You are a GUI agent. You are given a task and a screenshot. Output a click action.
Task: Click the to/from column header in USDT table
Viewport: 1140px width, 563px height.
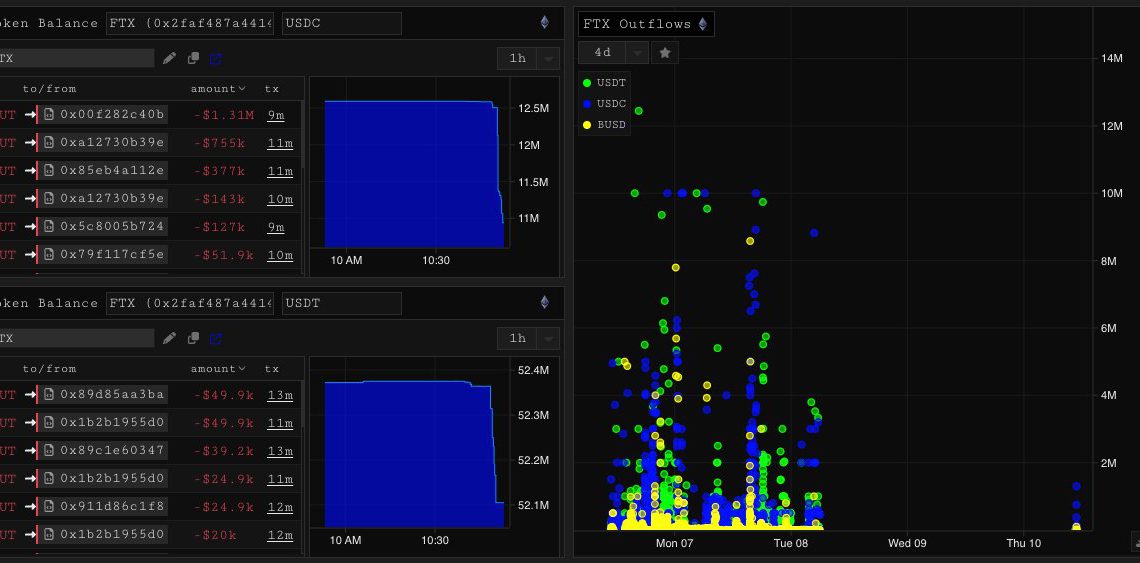point(49,369)
